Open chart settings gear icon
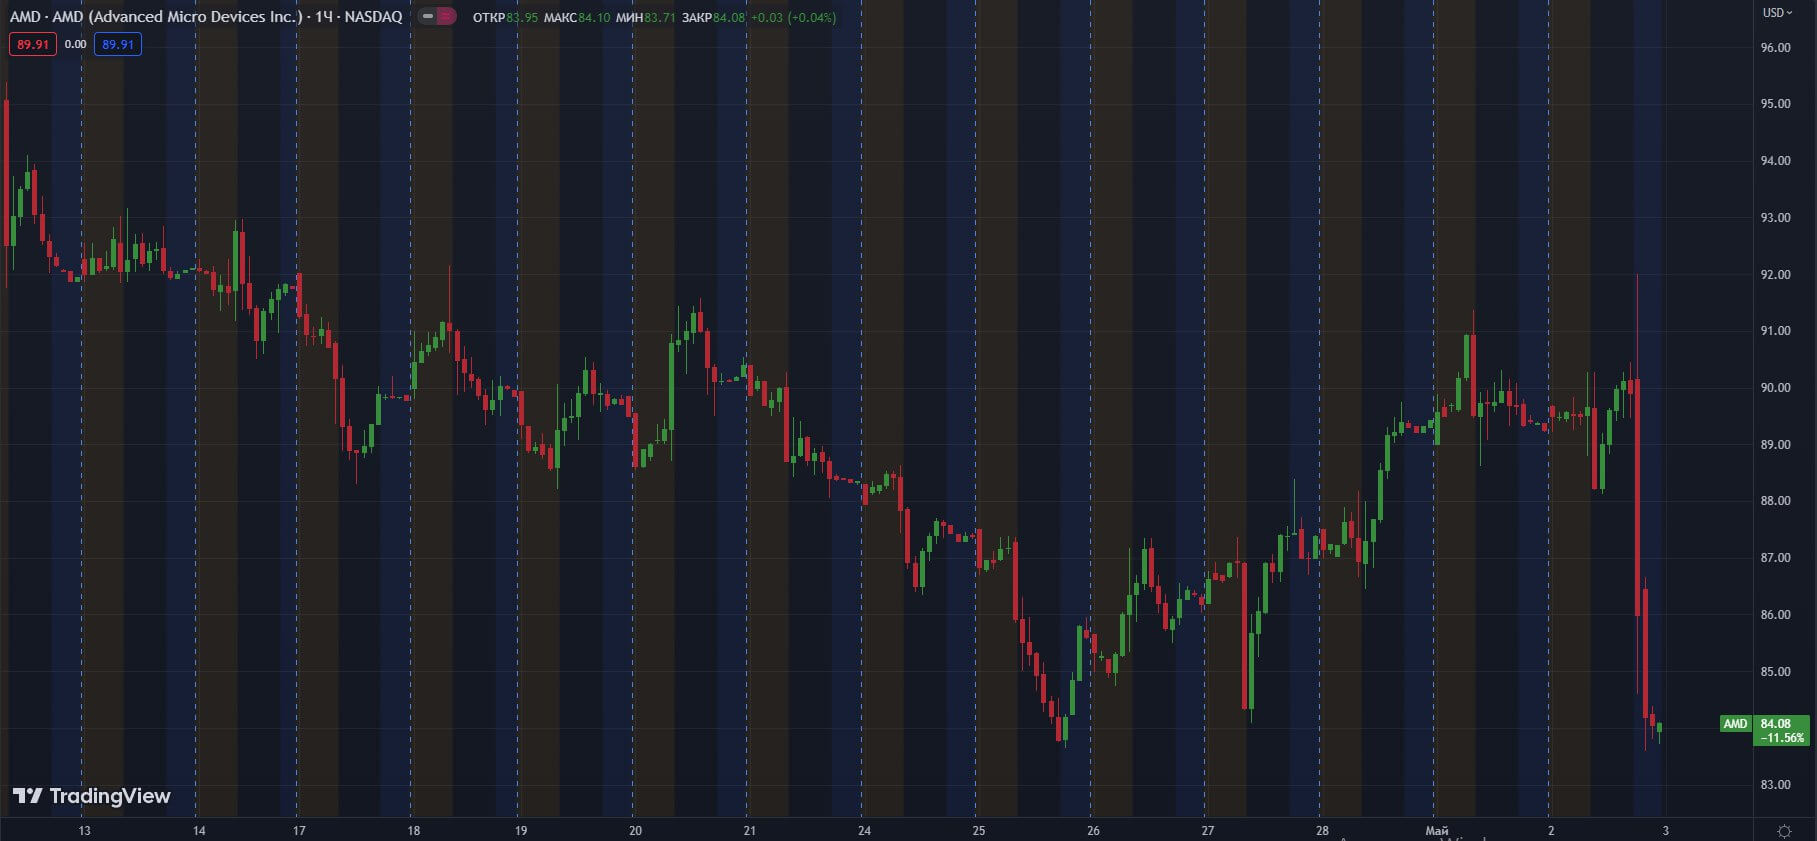This screenshot has width=1817, height=841. coord(1784,831)
